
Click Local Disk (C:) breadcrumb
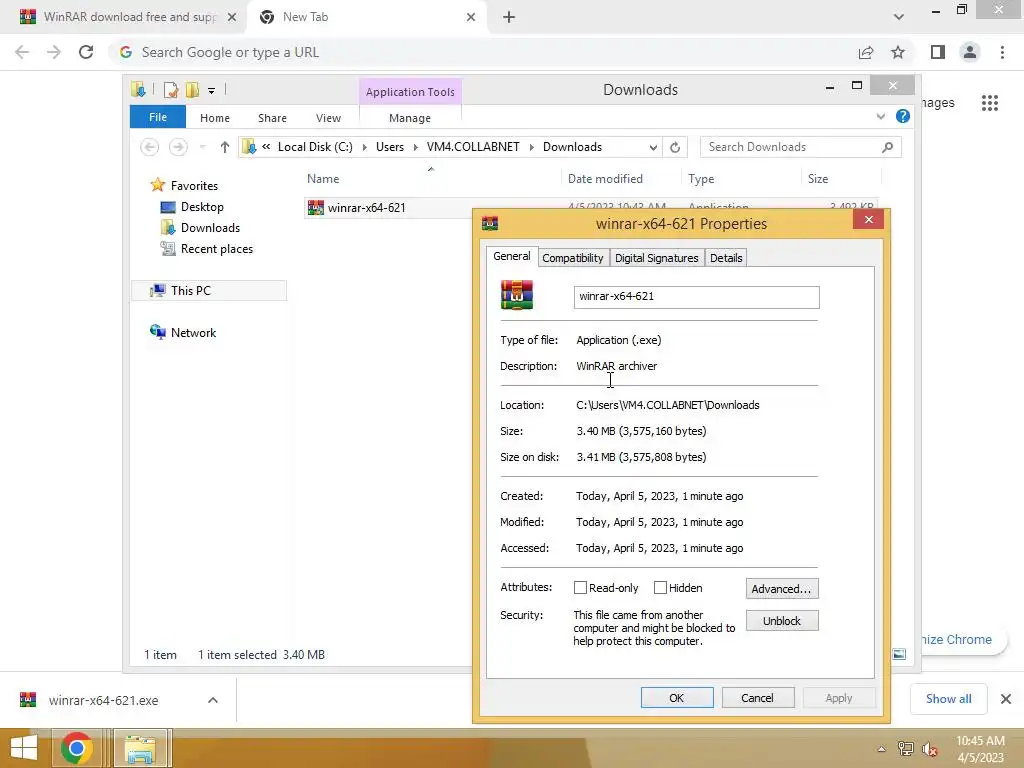[315, 147]
